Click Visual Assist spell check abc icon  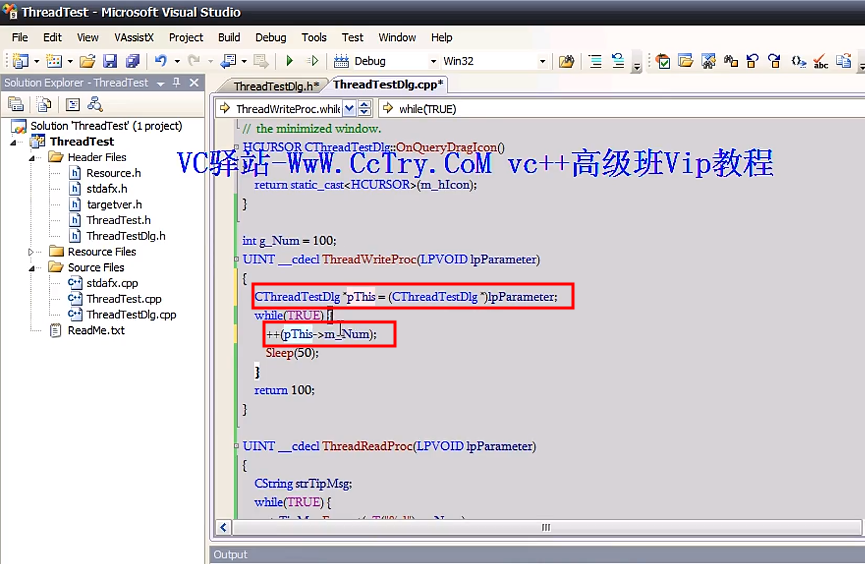[x=821, y=61]
